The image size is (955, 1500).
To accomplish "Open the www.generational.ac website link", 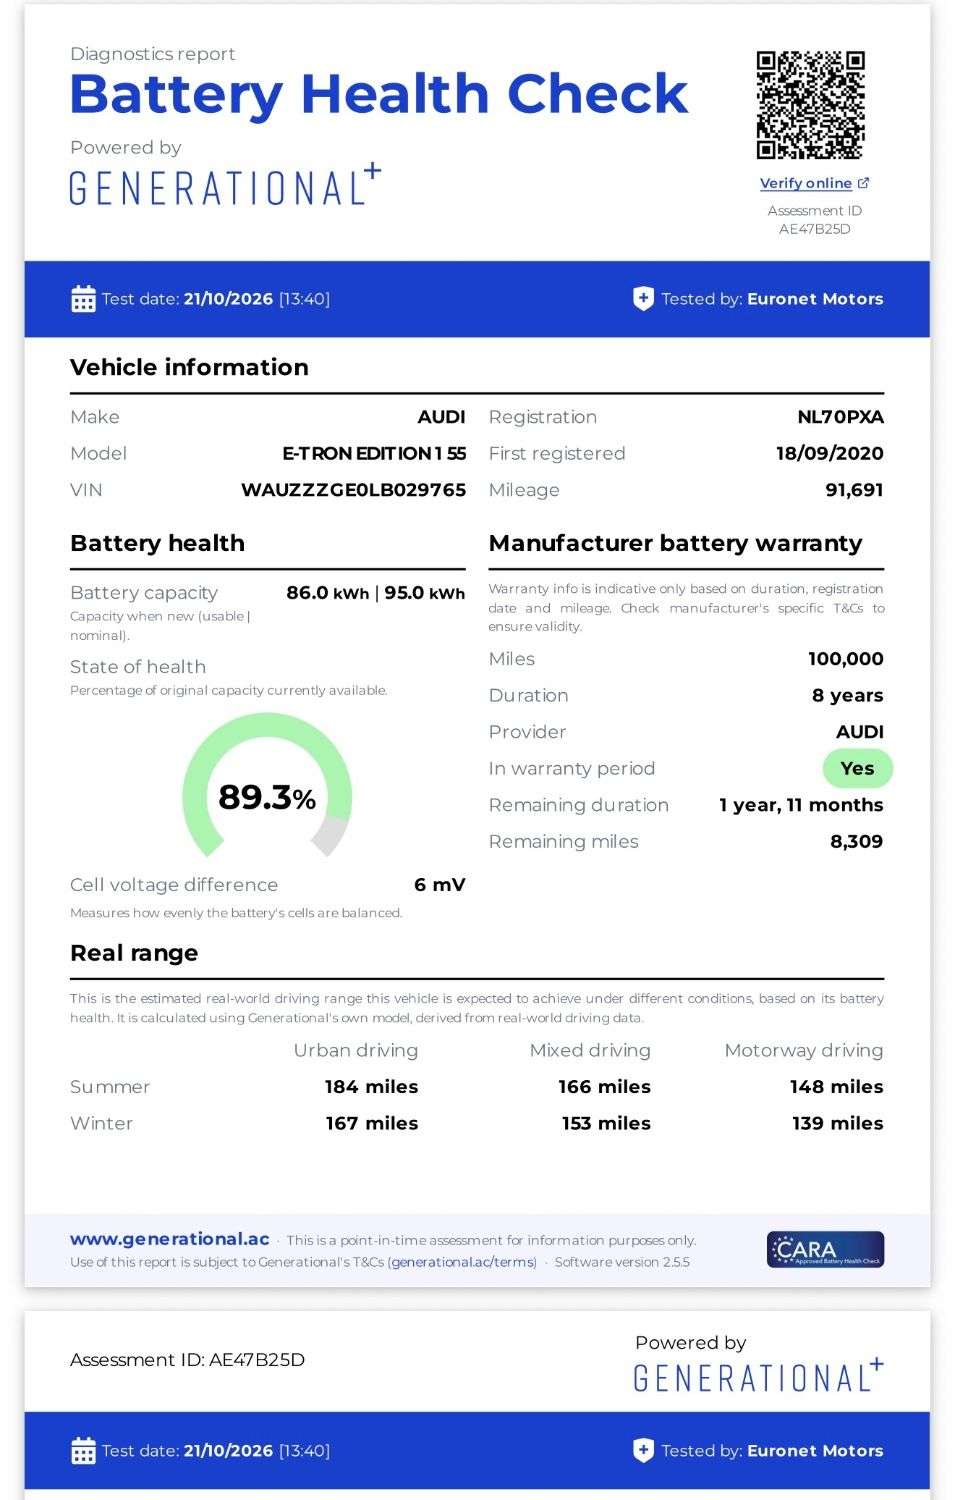I will pos(170,1239).
